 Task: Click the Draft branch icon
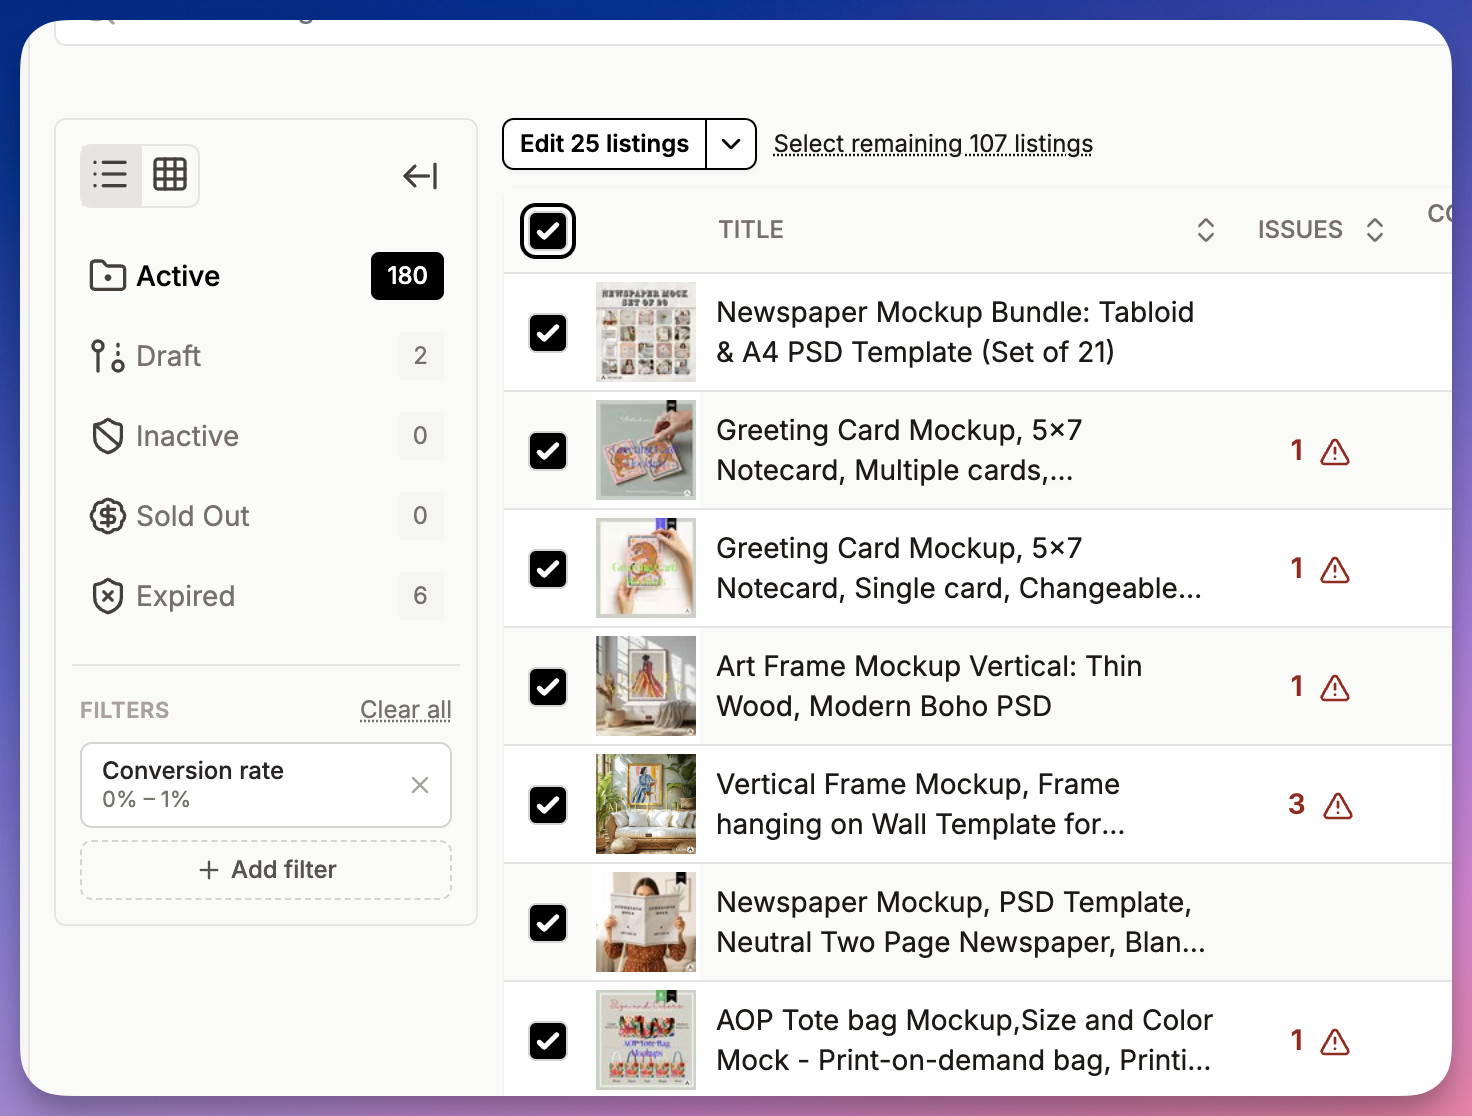click(108, 356)
